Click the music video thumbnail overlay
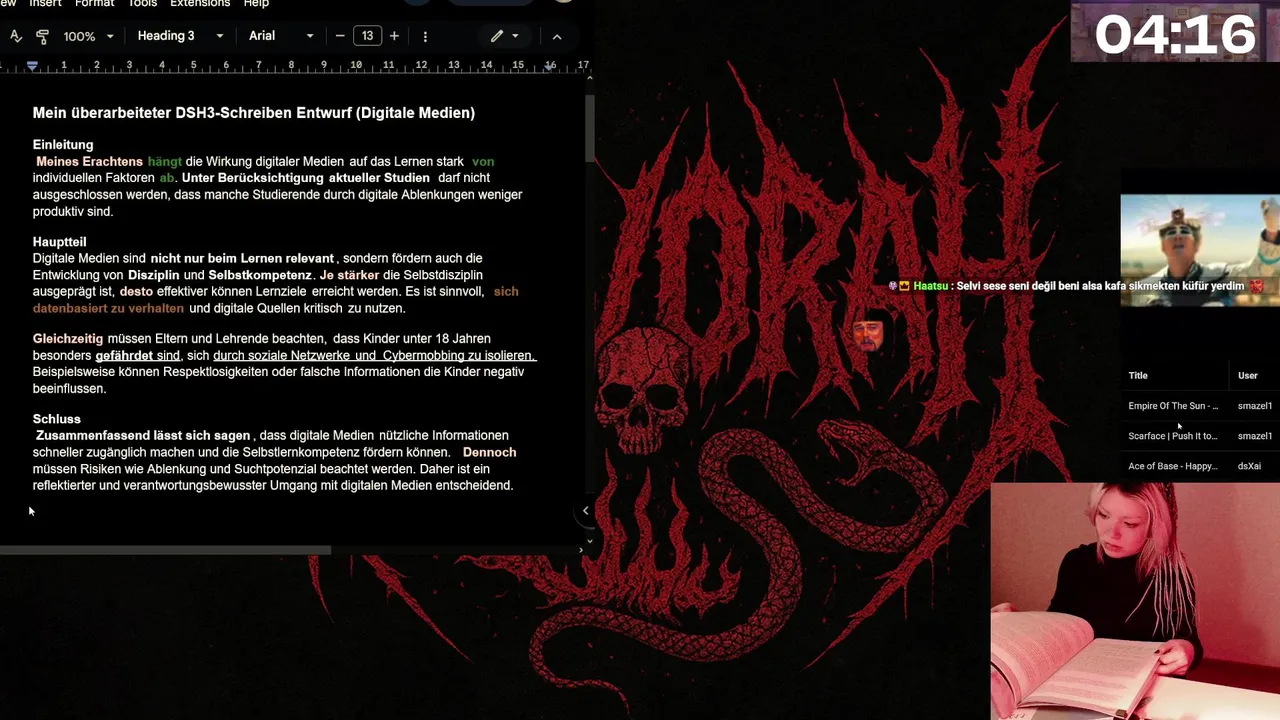1280x720 pixels. tap(1200, 249)
